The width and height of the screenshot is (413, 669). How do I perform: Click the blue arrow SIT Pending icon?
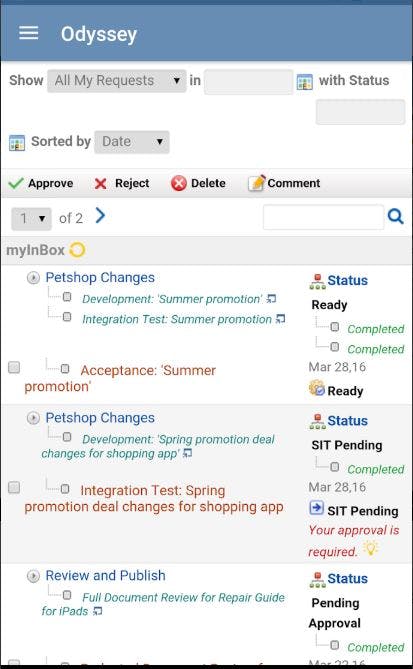317,508
